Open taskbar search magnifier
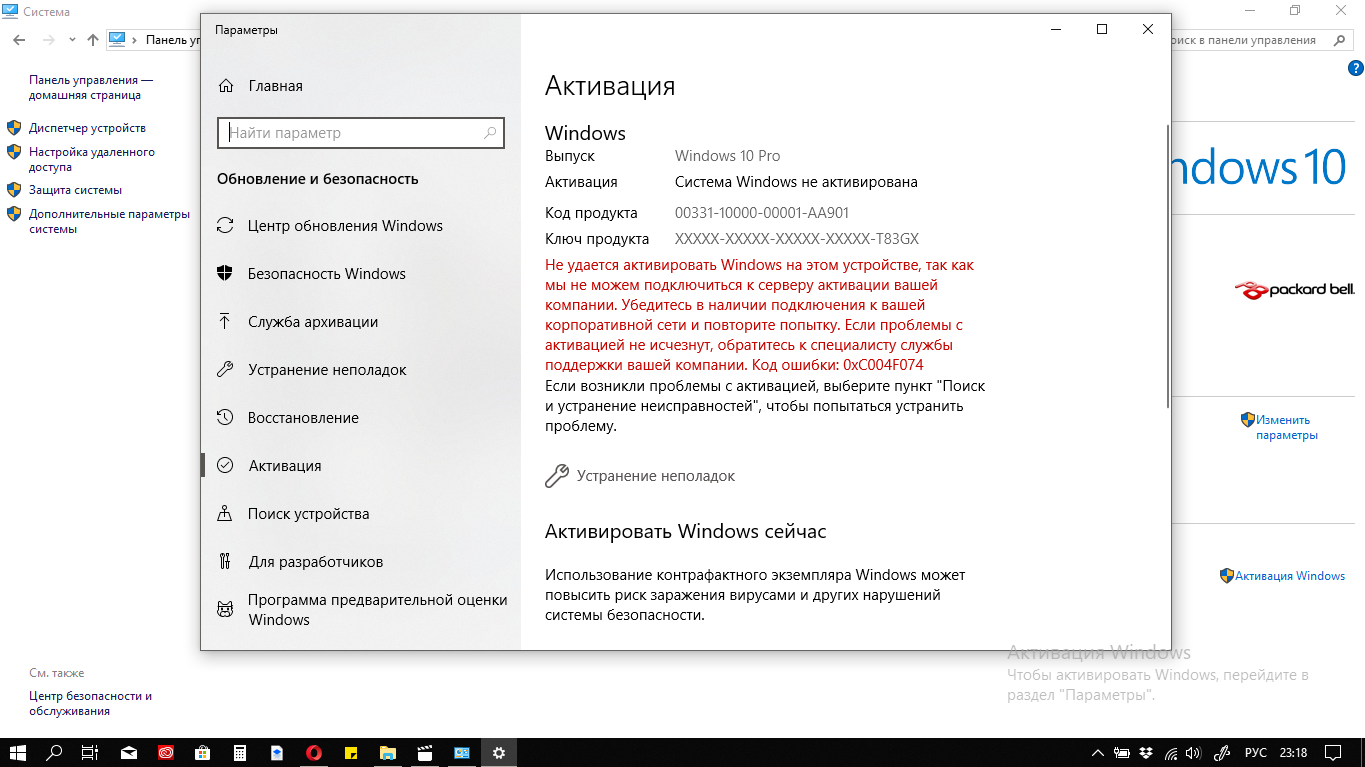 coord(55,752)
